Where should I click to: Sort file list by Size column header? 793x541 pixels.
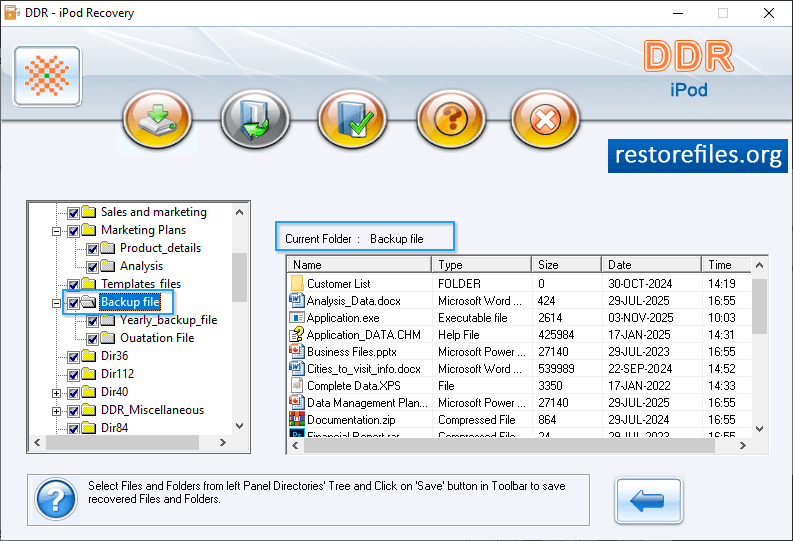point(566,264)
